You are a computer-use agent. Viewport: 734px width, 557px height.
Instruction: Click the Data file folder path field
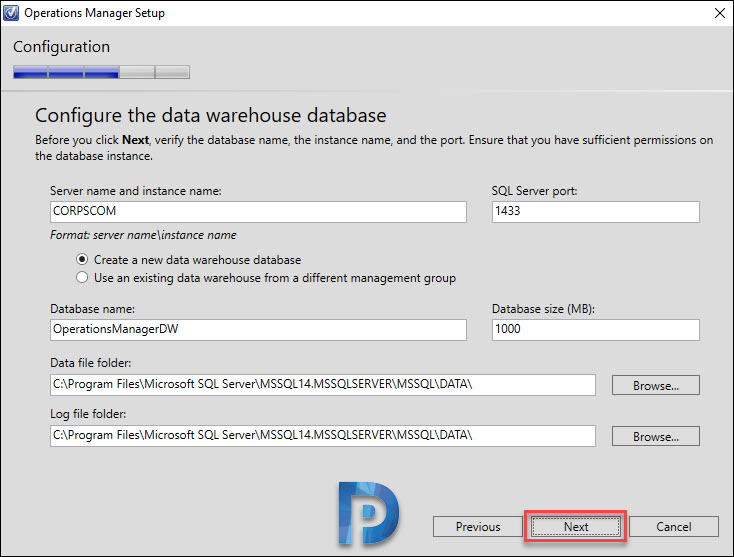point(323,385)
